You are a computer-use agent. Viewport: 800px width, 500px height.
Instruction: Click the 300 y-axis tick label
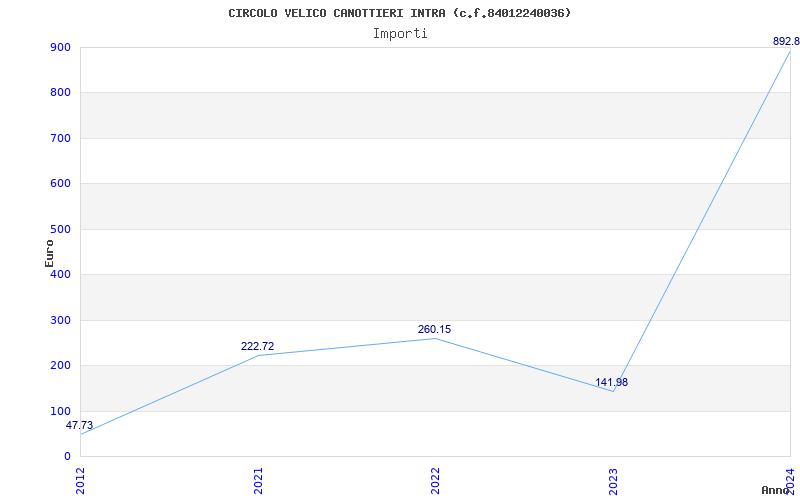pos(60,320)
